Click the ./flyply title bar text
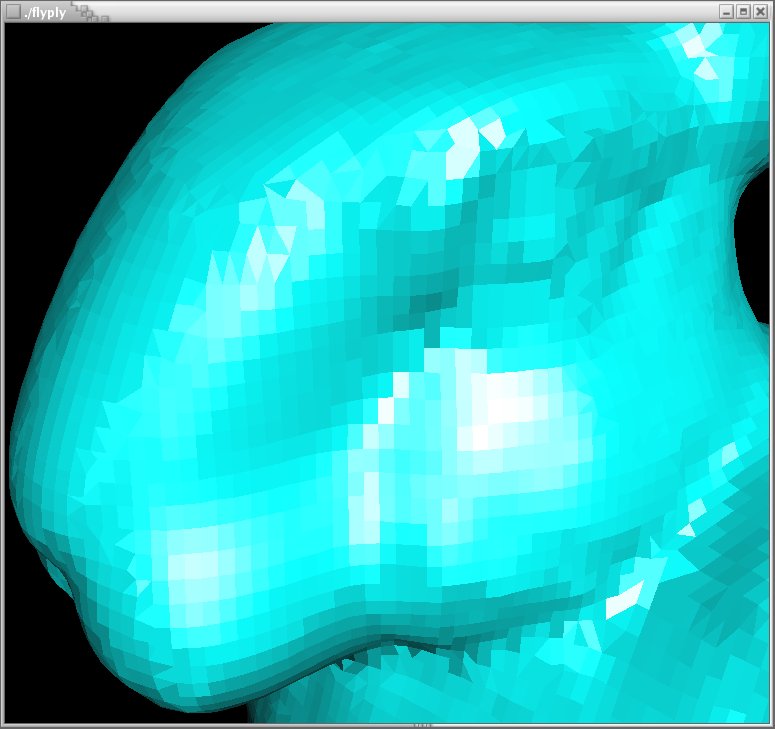775x729 pixels. pyautogui.click(x=45, y=13)
